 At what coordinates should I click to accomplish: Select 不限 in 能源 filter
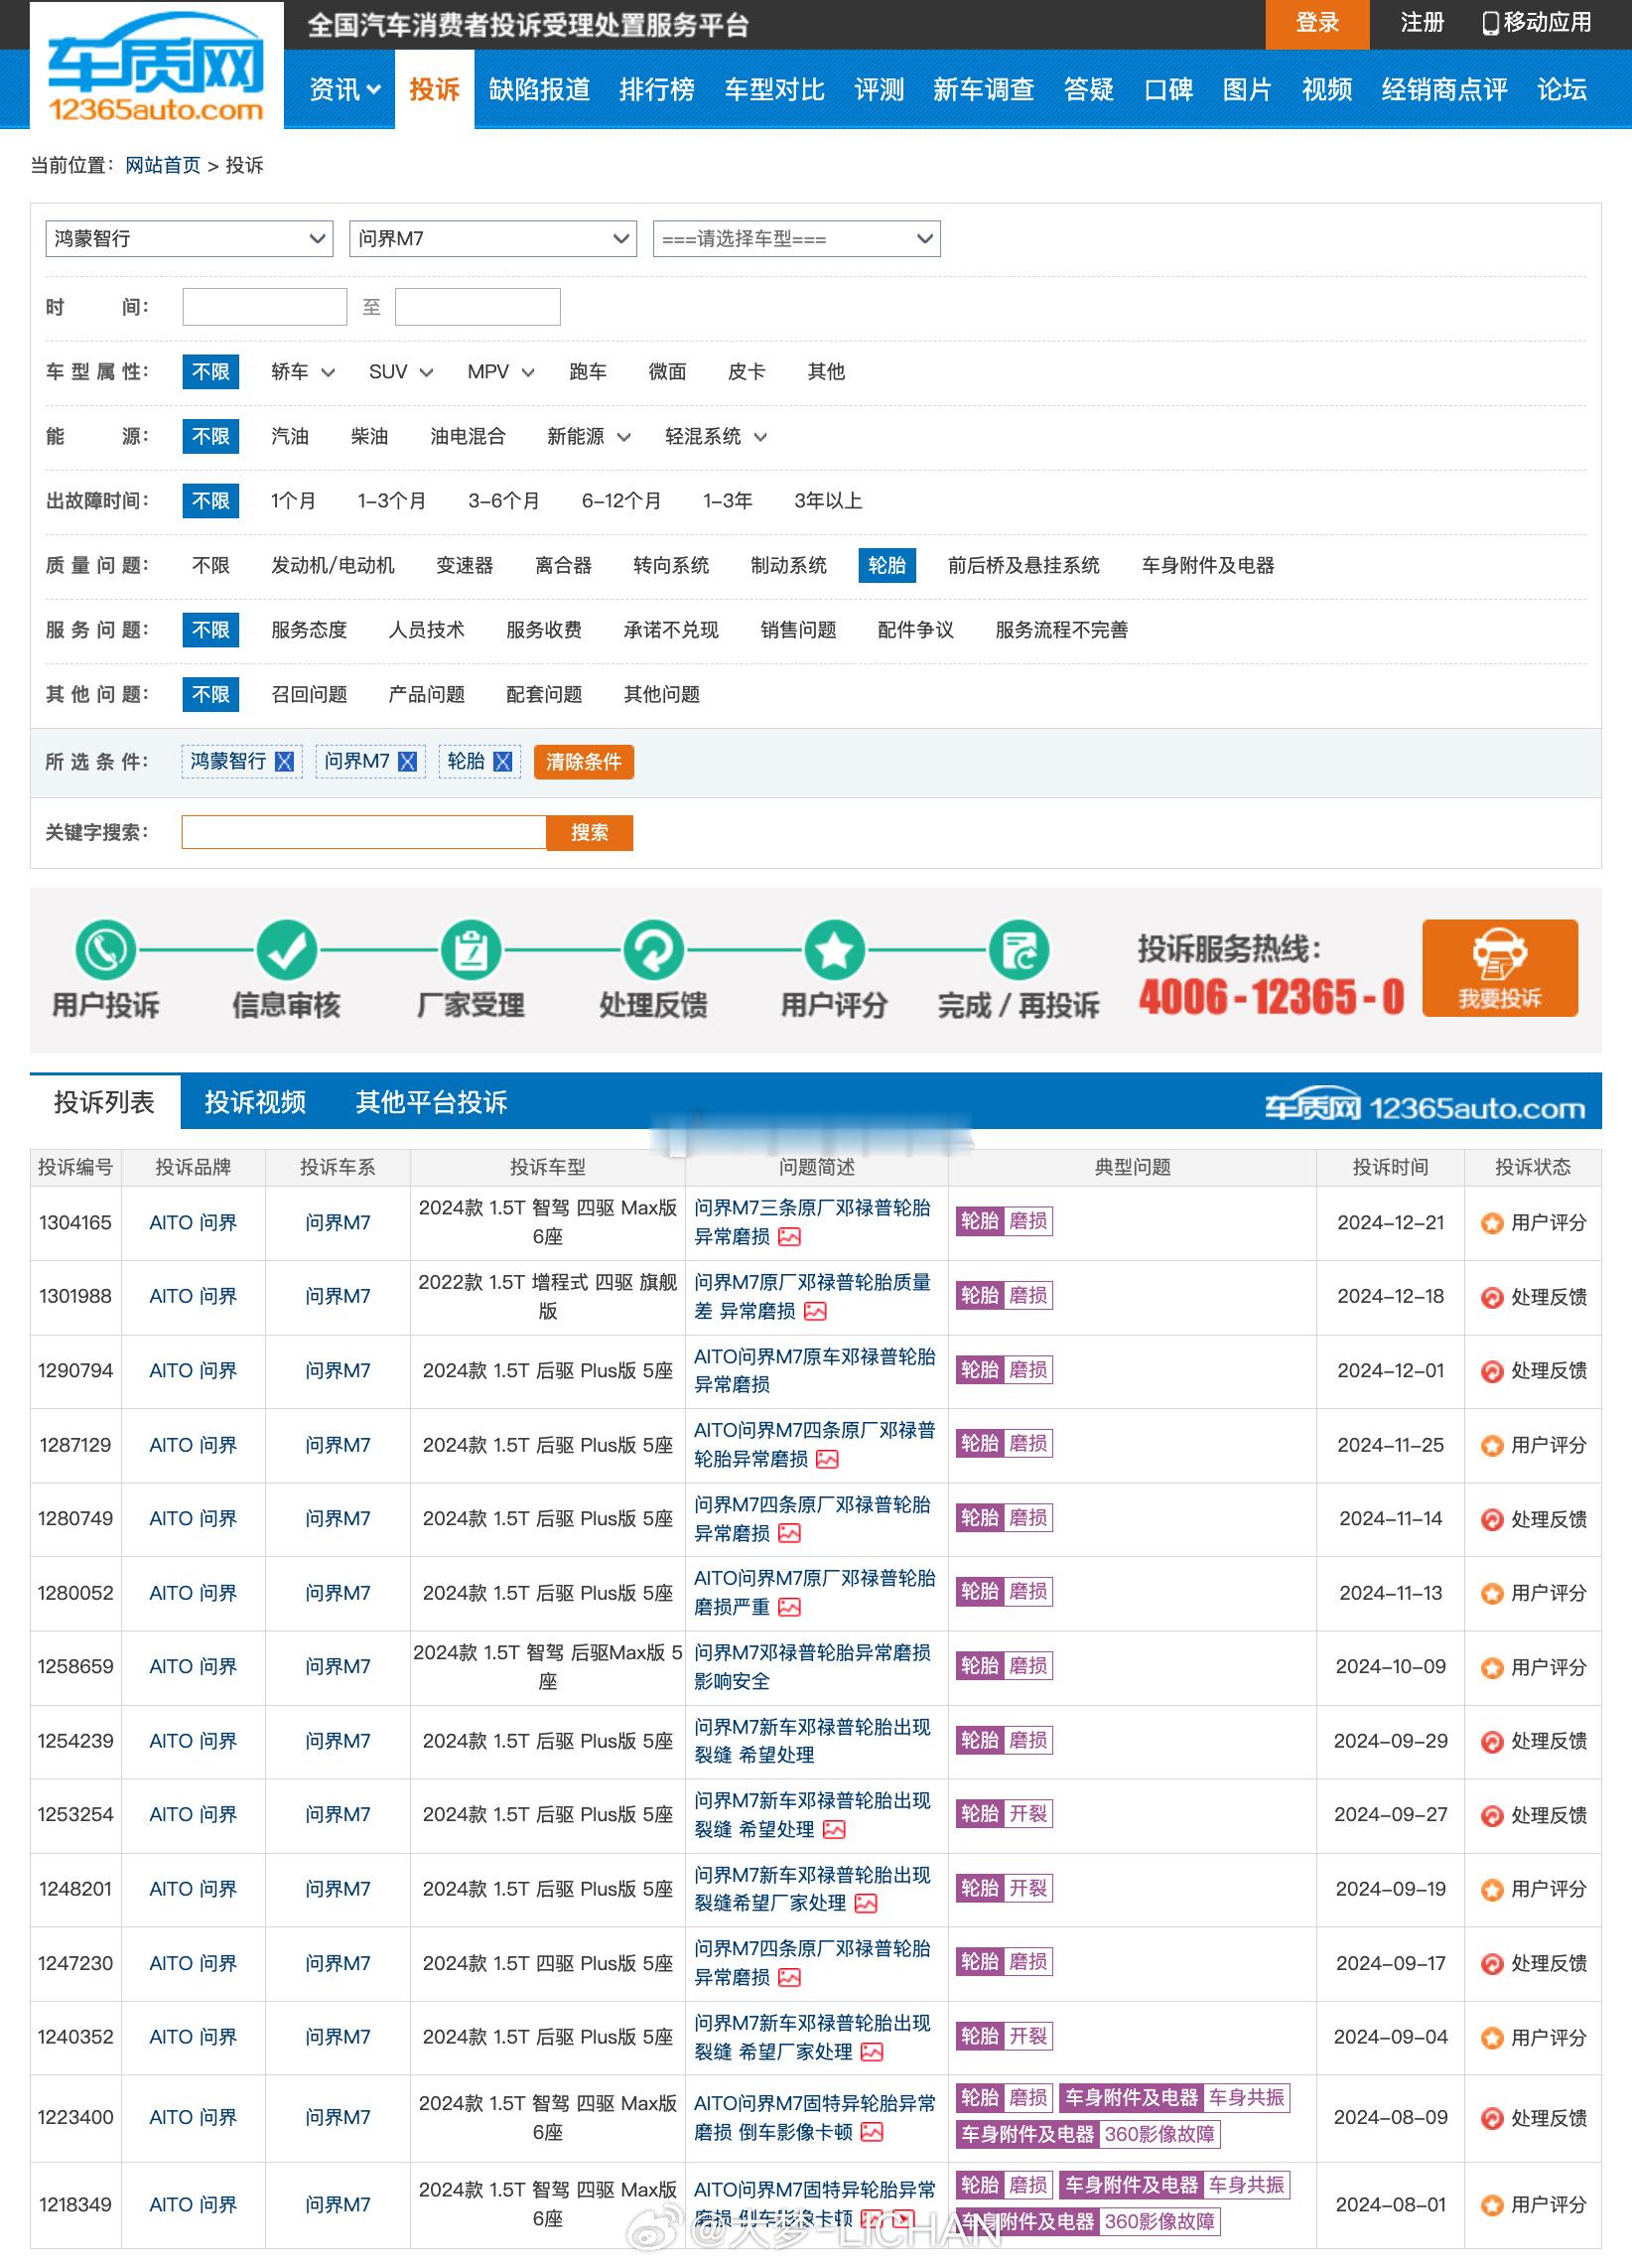click(x=211, y=437)
